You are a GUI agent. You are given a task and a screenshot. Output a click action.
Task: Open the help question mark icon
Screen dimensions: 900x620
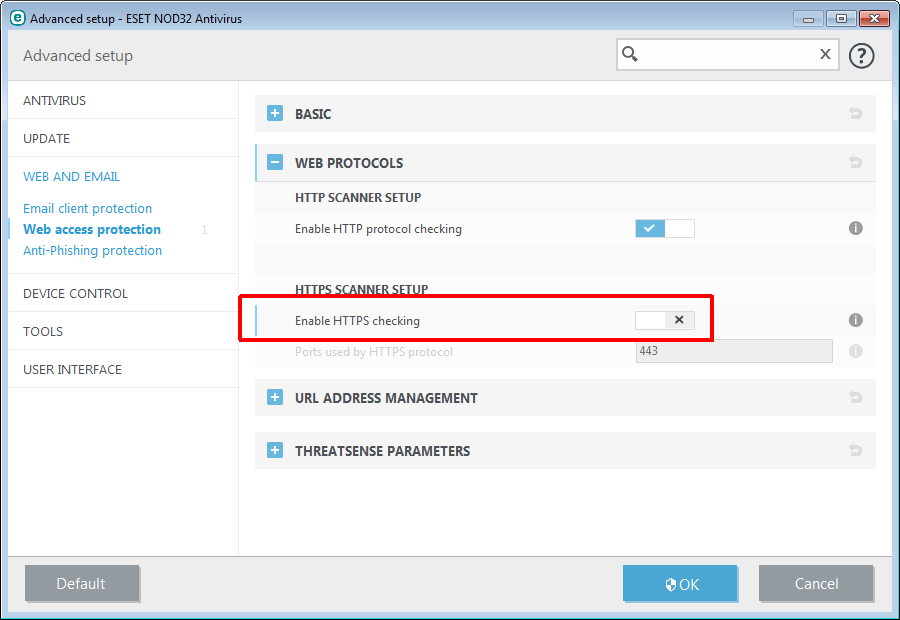[x=861, y=56]
